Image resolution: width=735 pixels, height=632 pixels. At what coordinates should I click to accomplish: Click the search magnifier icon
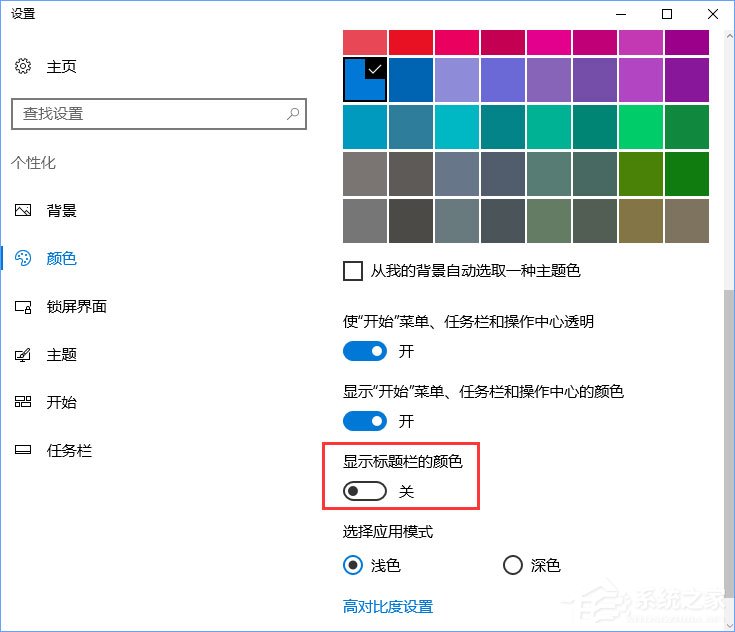(293, 114)
